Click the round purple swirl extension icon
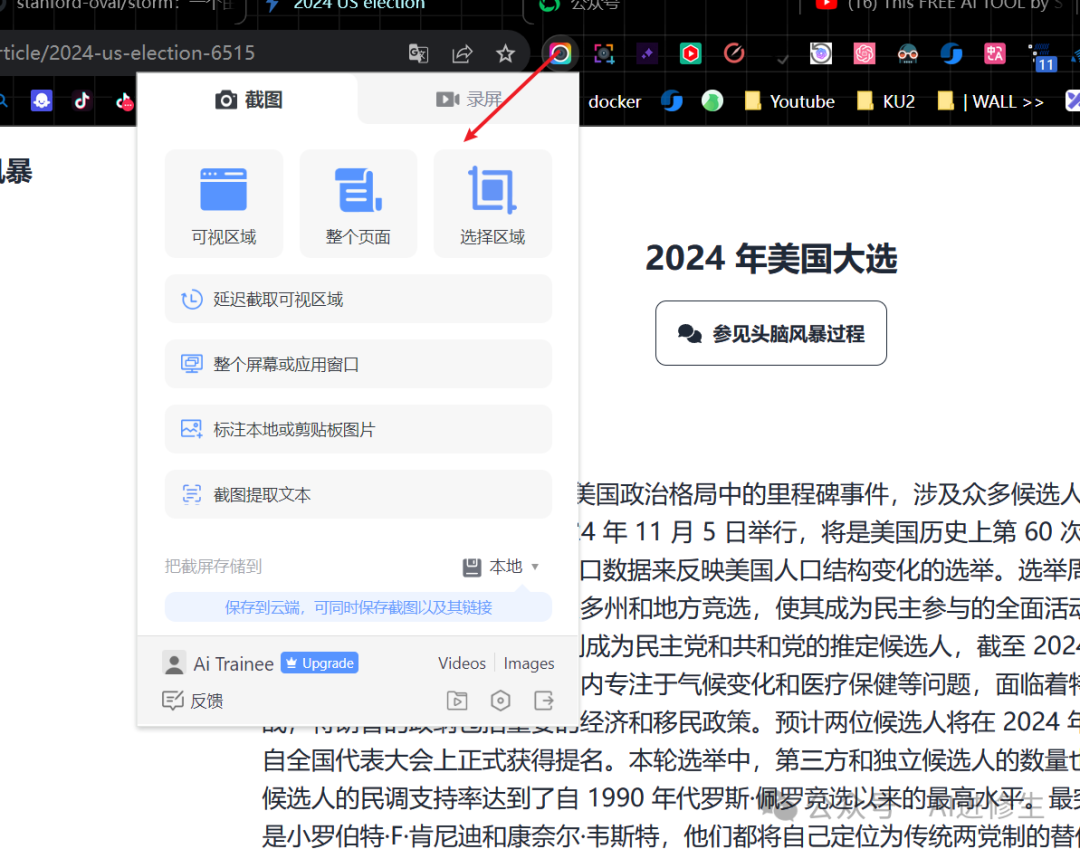Viewport: 1080px width, 849px height. [x=820, y=53]
